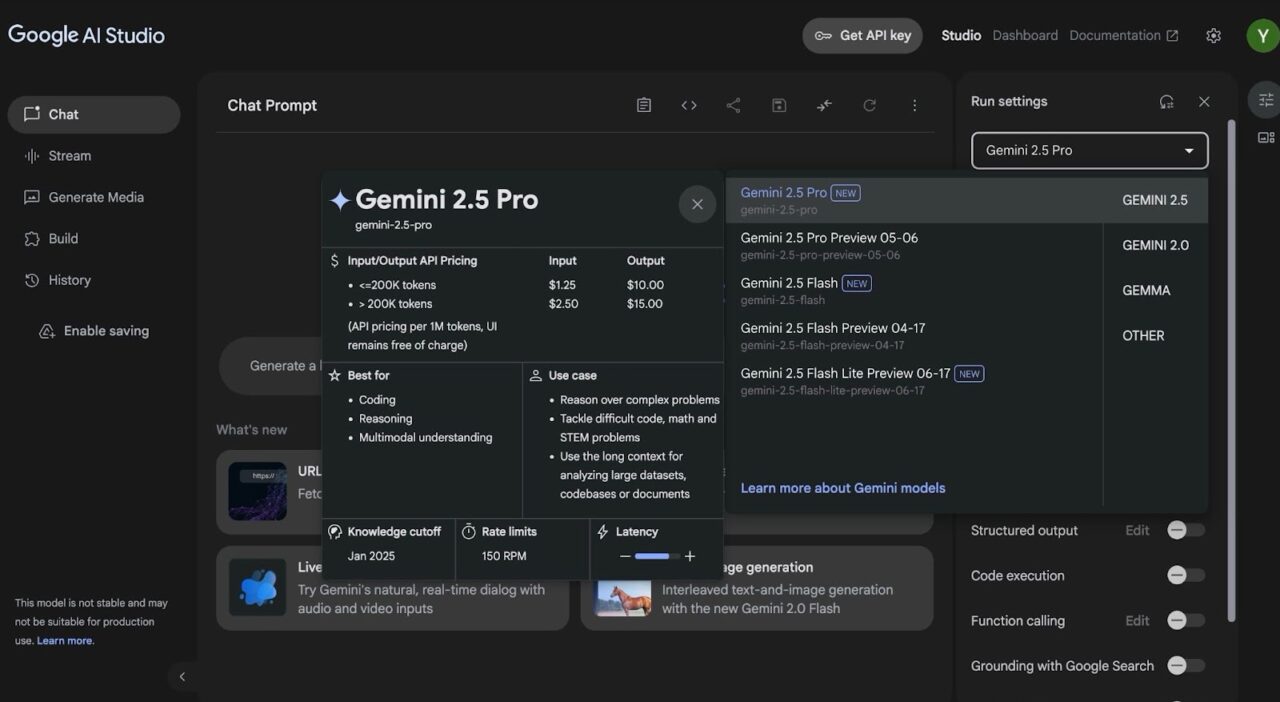Screen dimensions: 1280x702
Task: Click the '150 RPM' rate limit value
Action: click(x=504, y=556)
